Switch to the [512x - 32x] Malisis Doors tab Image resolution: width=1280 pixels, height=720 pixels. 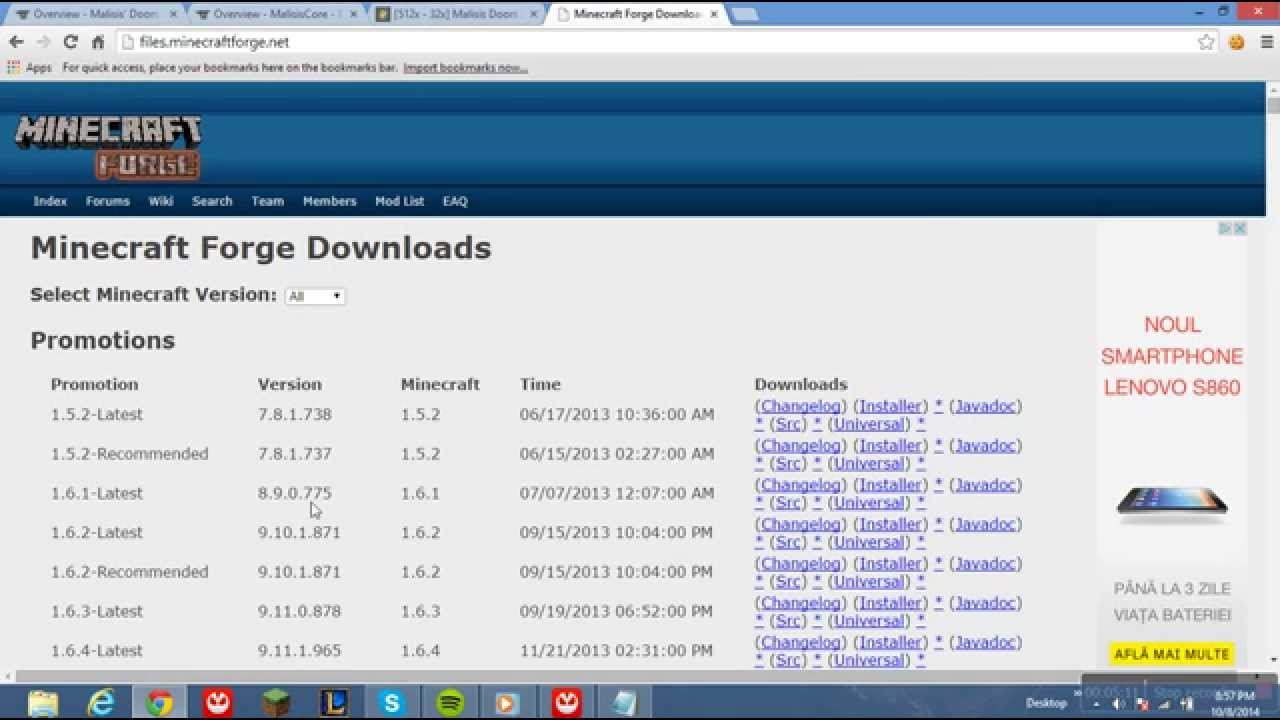(455, 15)
